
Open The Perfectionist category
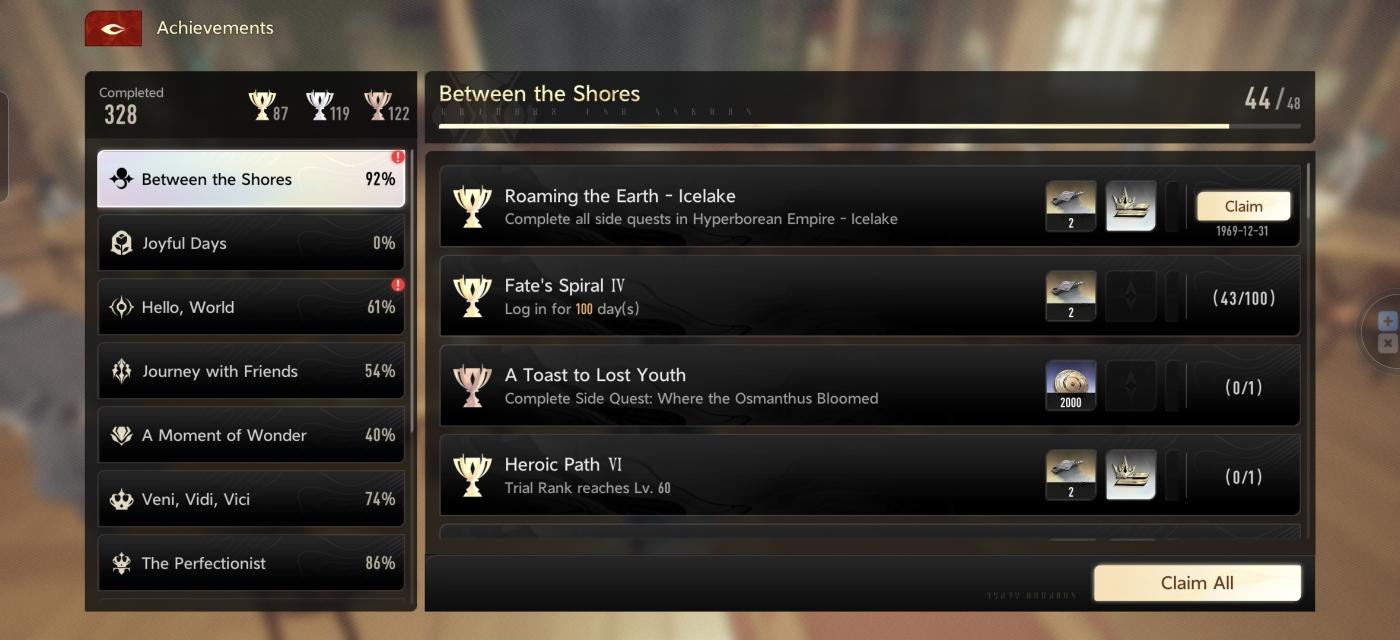point(251,563)
